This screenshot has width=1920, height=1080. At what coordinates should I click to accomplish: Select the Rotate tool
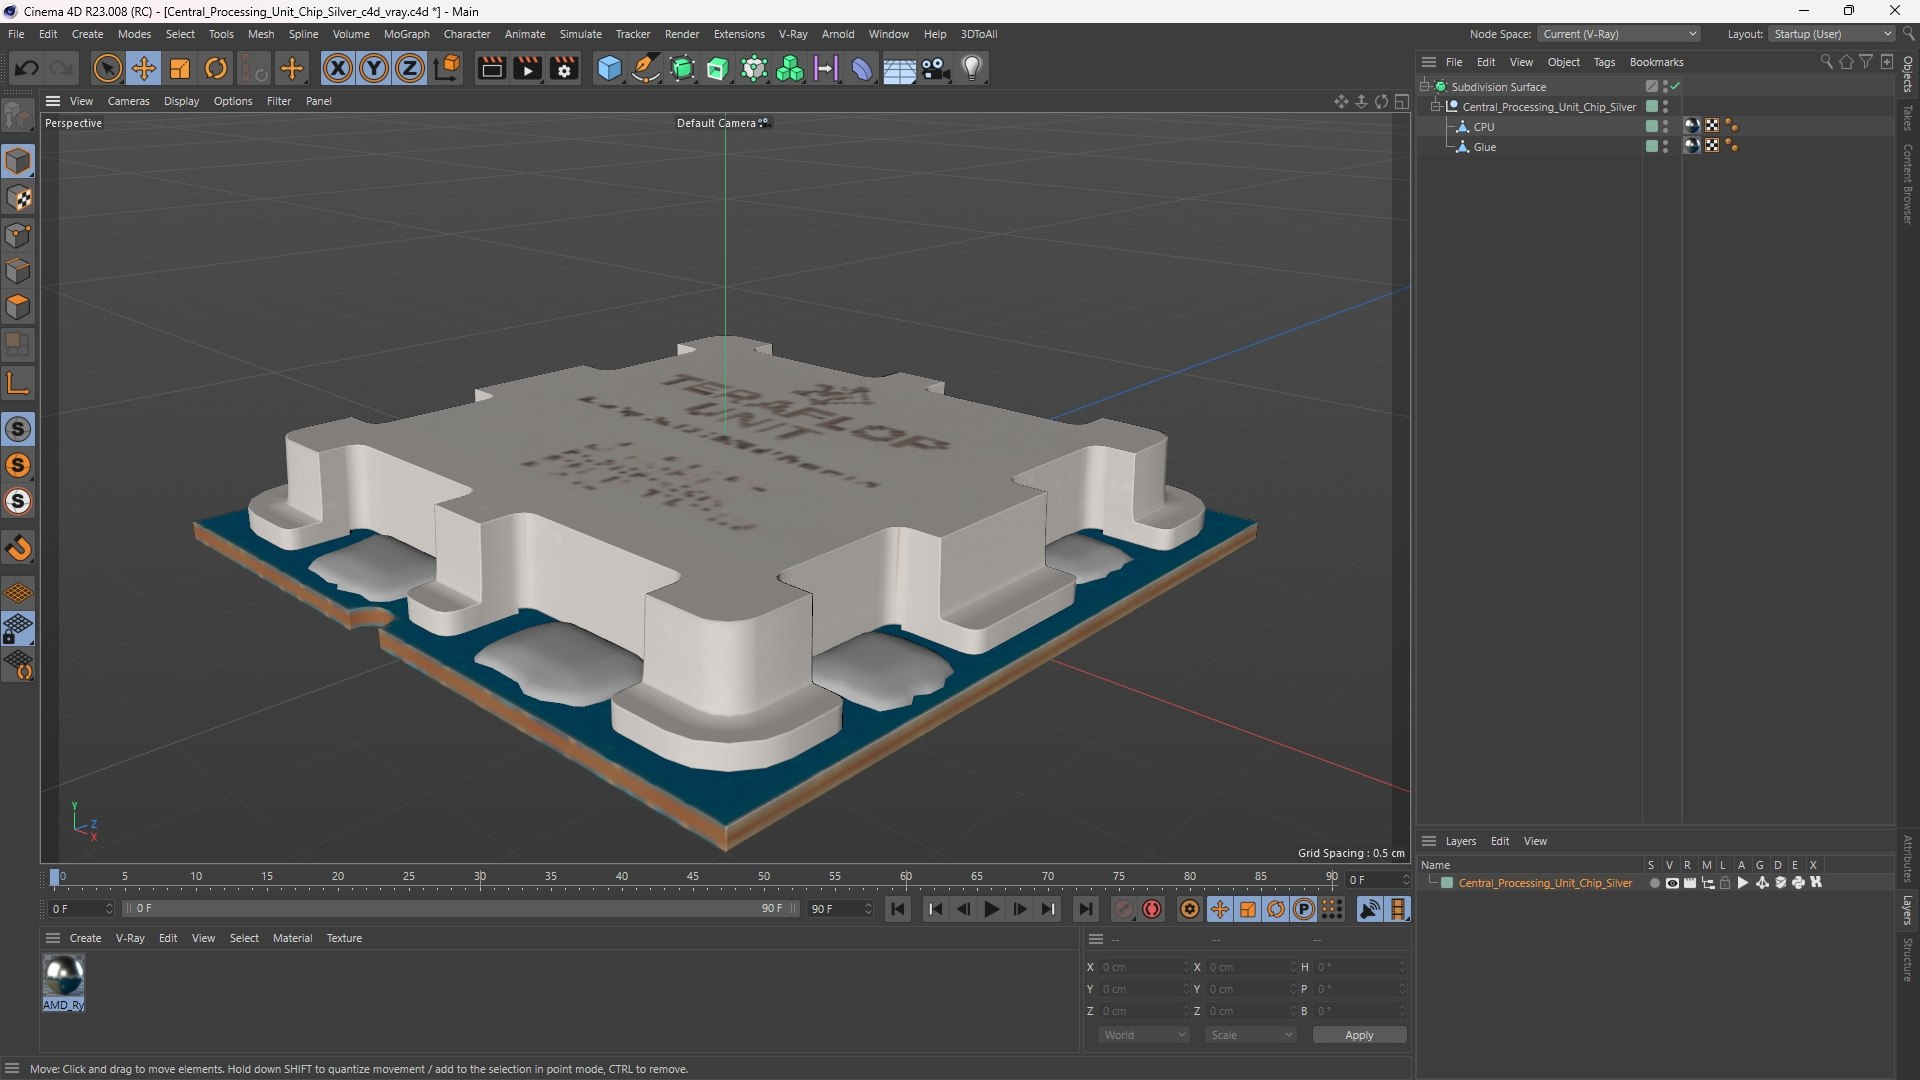[x=216, y=68]
